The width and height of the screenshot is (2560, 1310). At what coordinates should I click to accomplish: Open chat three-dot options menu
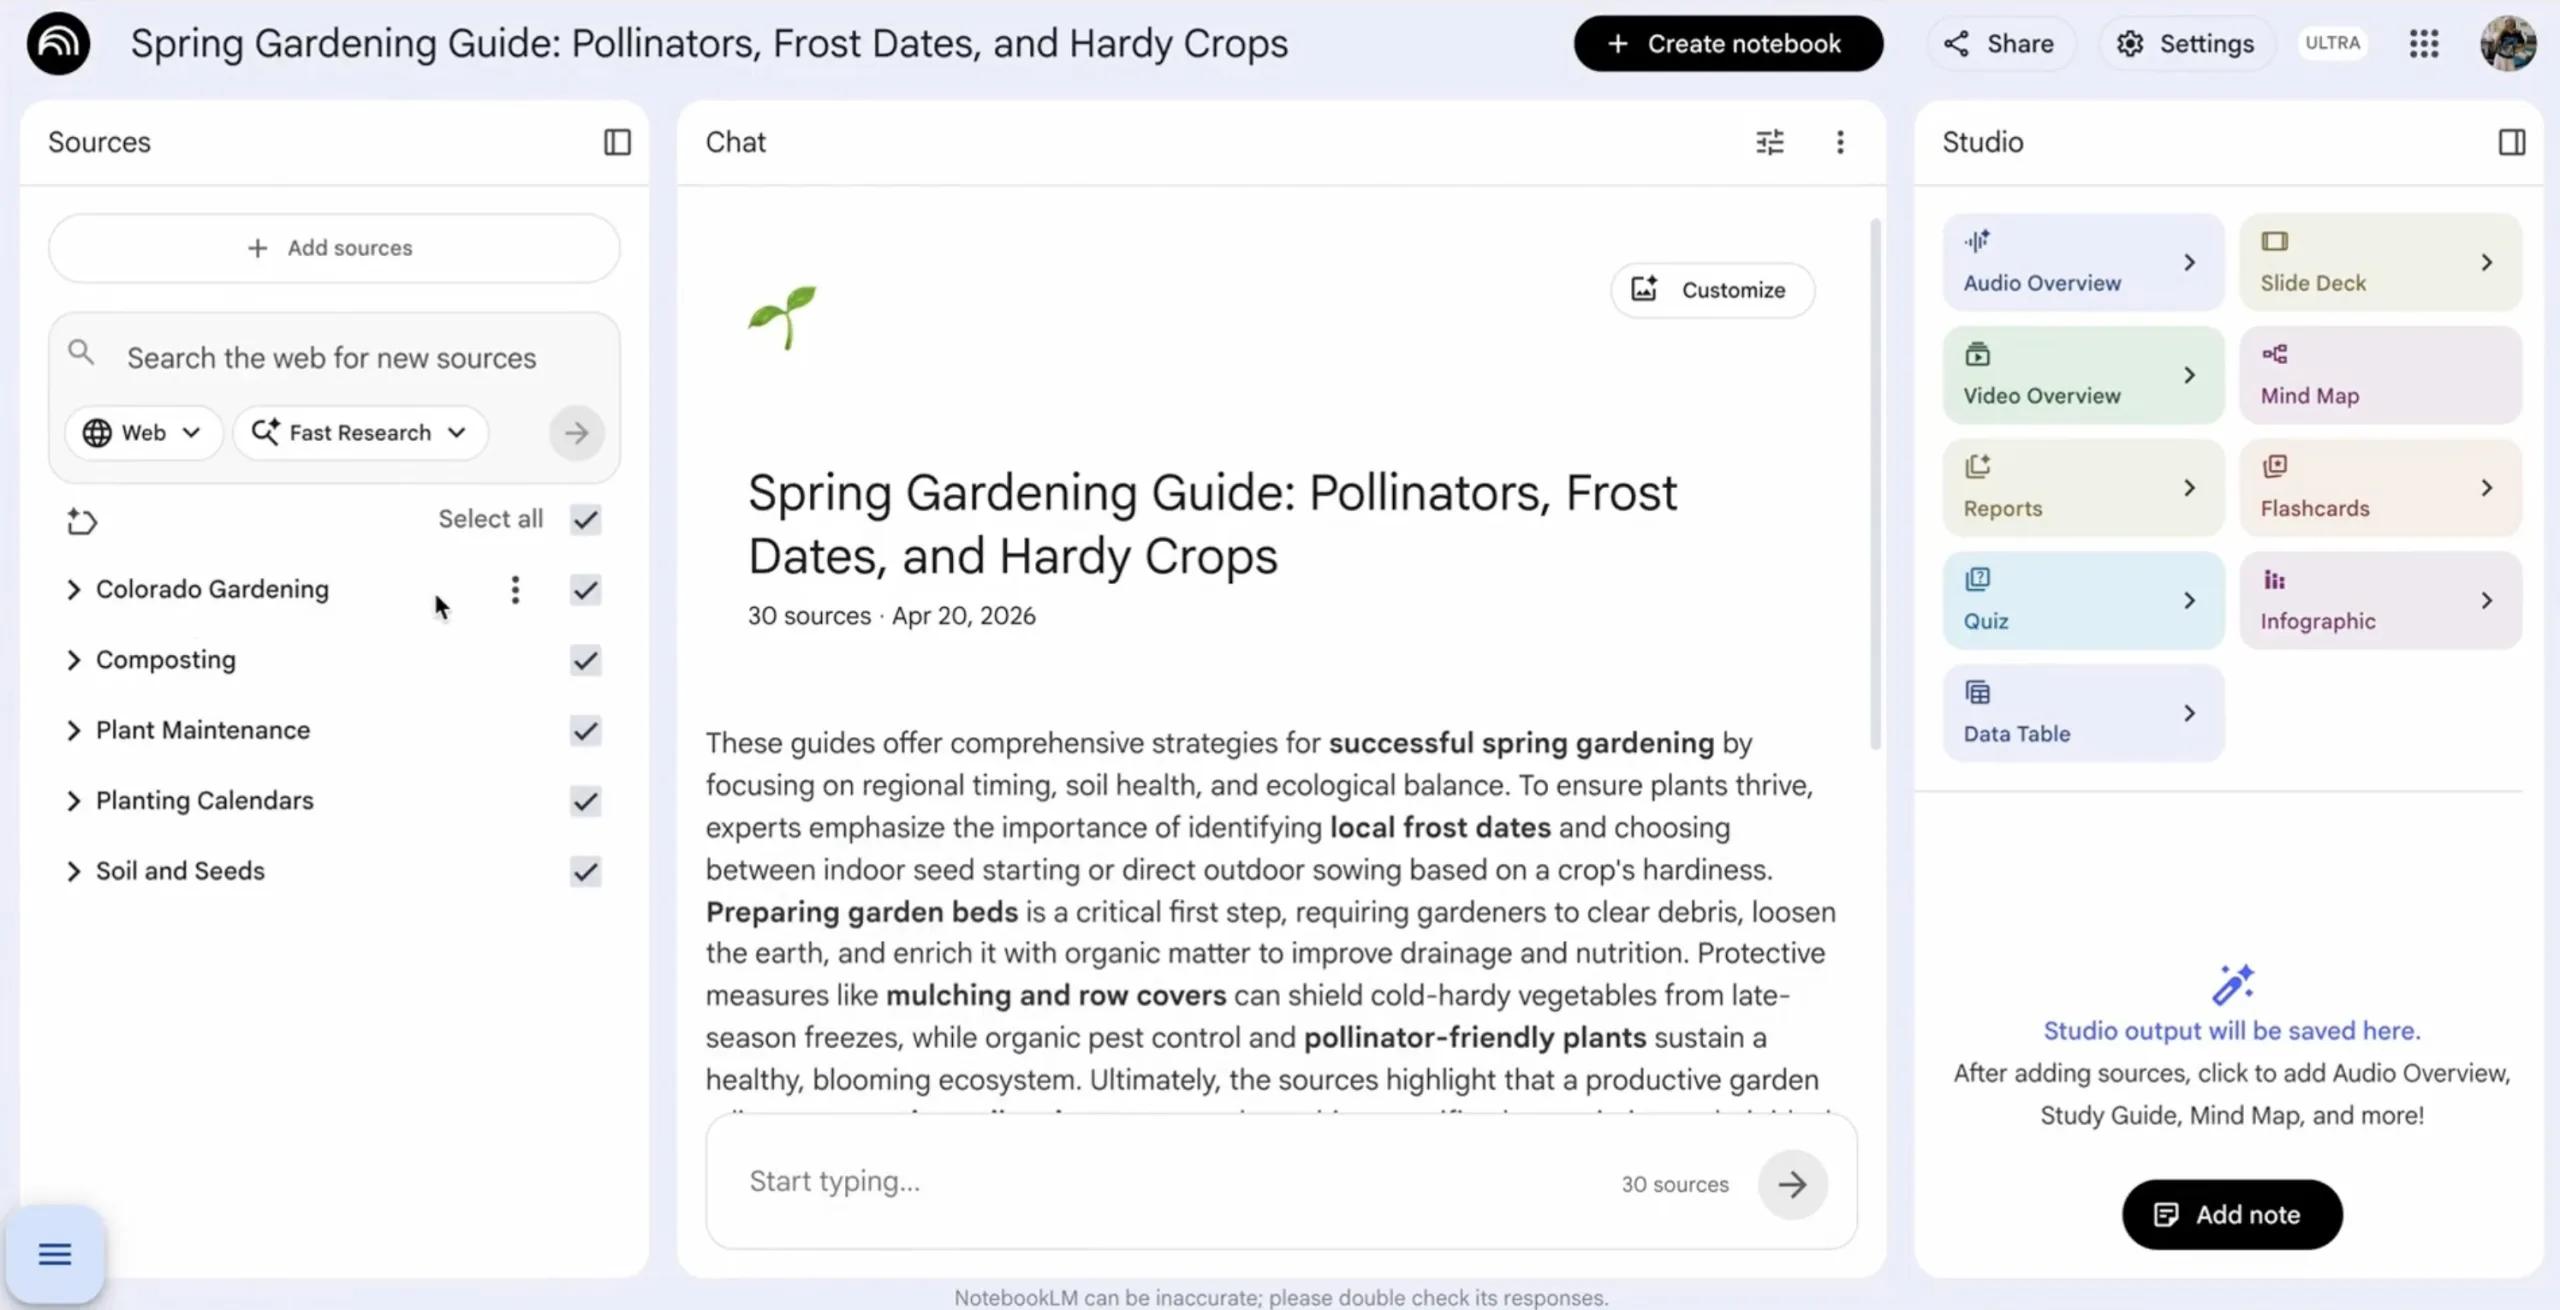(x=1840, y=142)
